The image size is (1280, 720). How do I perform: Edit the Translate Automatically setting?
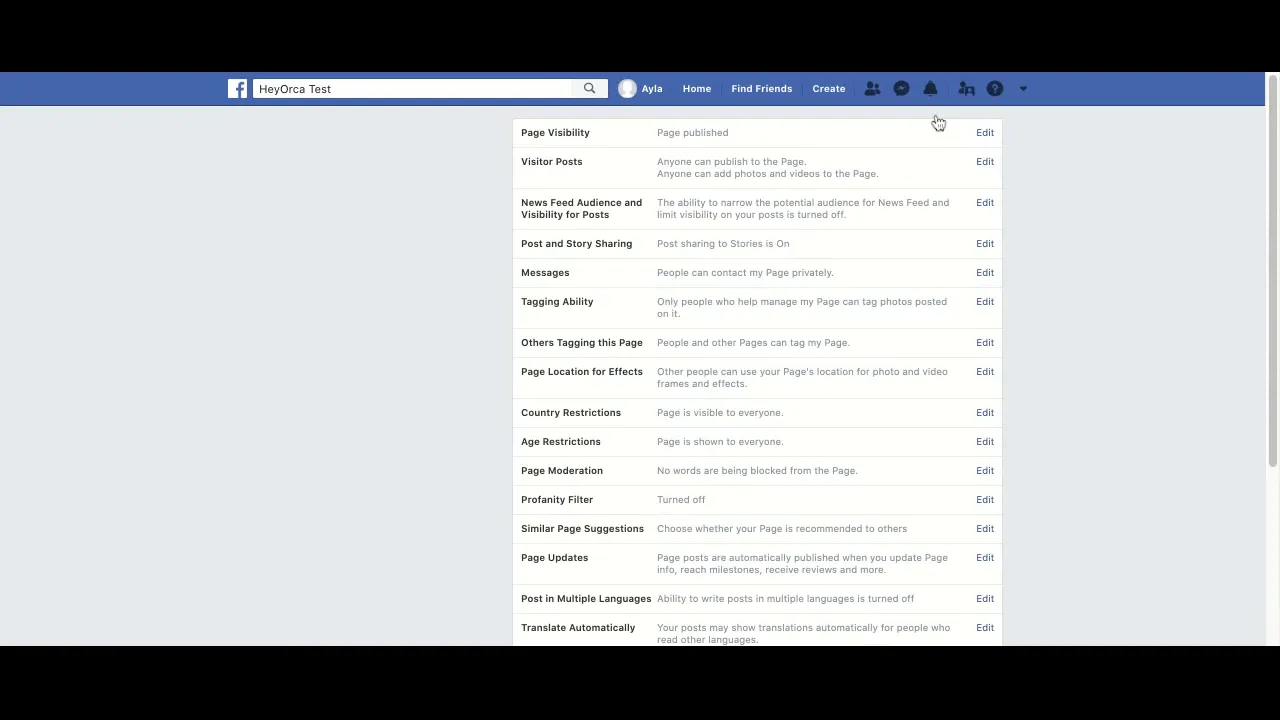tap(985, 628)
